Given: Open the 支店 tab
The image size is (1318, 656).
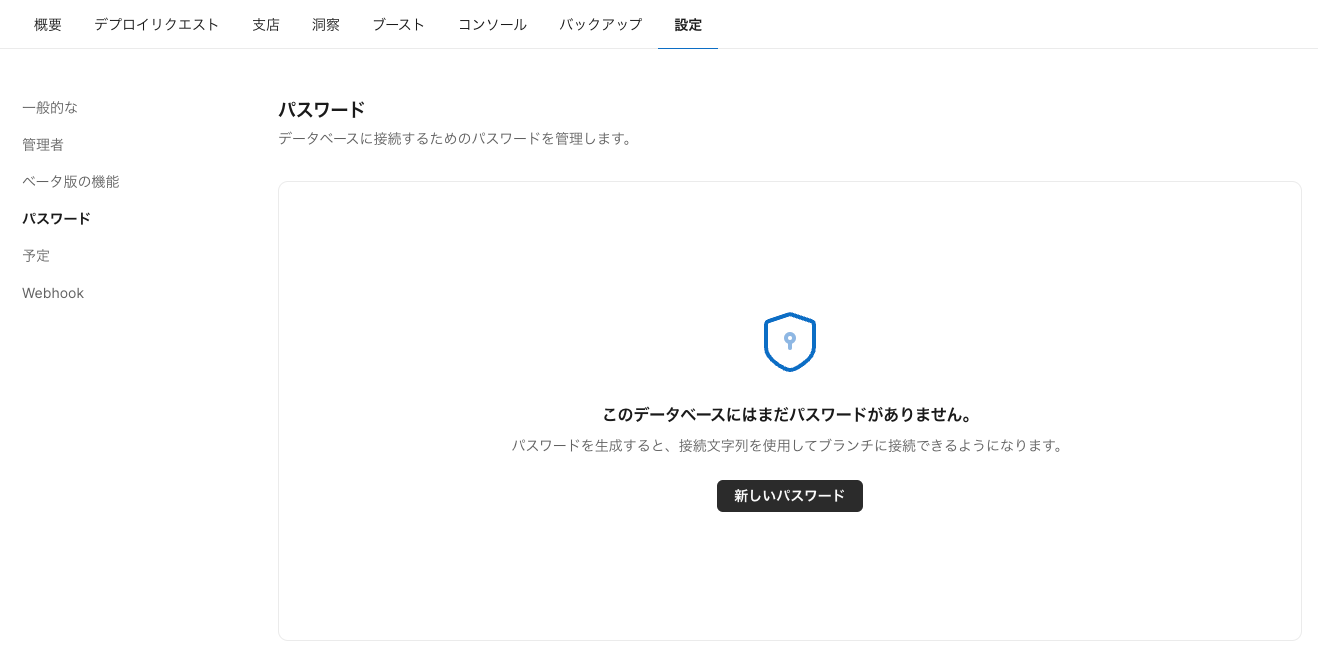Looking at the screenshot, I should click(x=266, y=25).
